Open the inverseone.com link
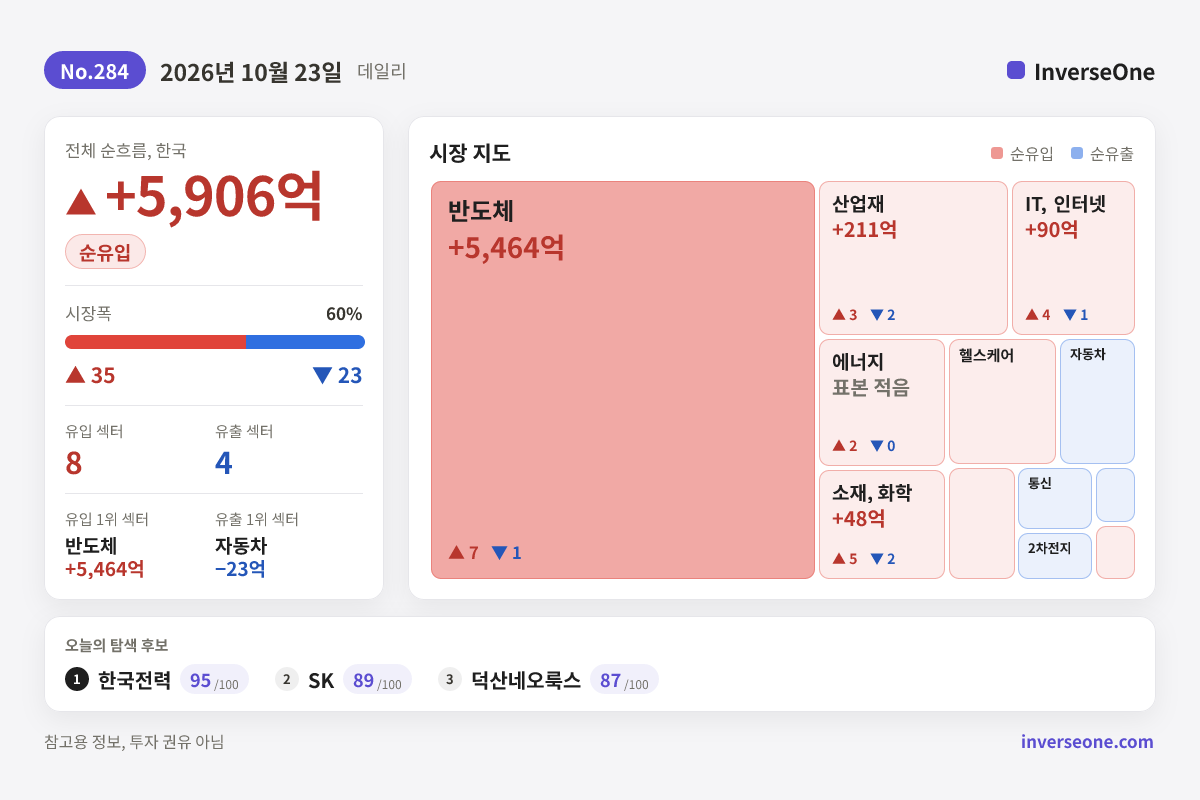 [1087, 742]
